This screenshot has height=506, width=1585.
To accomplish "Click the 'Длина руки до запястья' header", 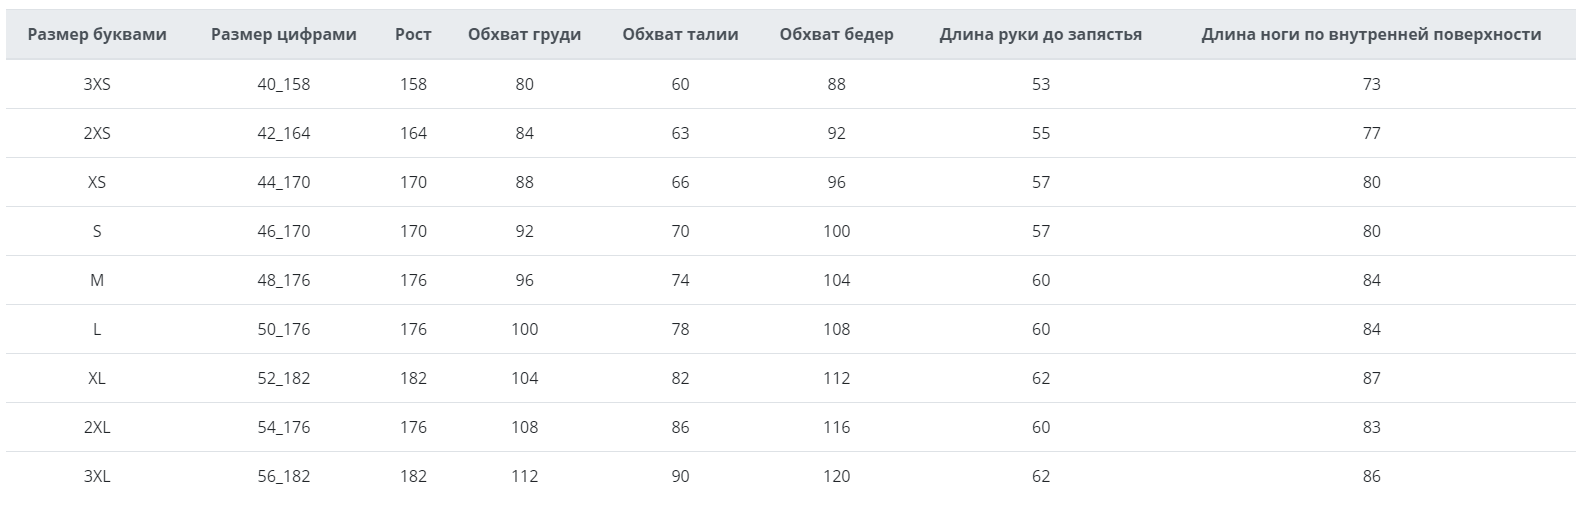I will click(1040, 34).
